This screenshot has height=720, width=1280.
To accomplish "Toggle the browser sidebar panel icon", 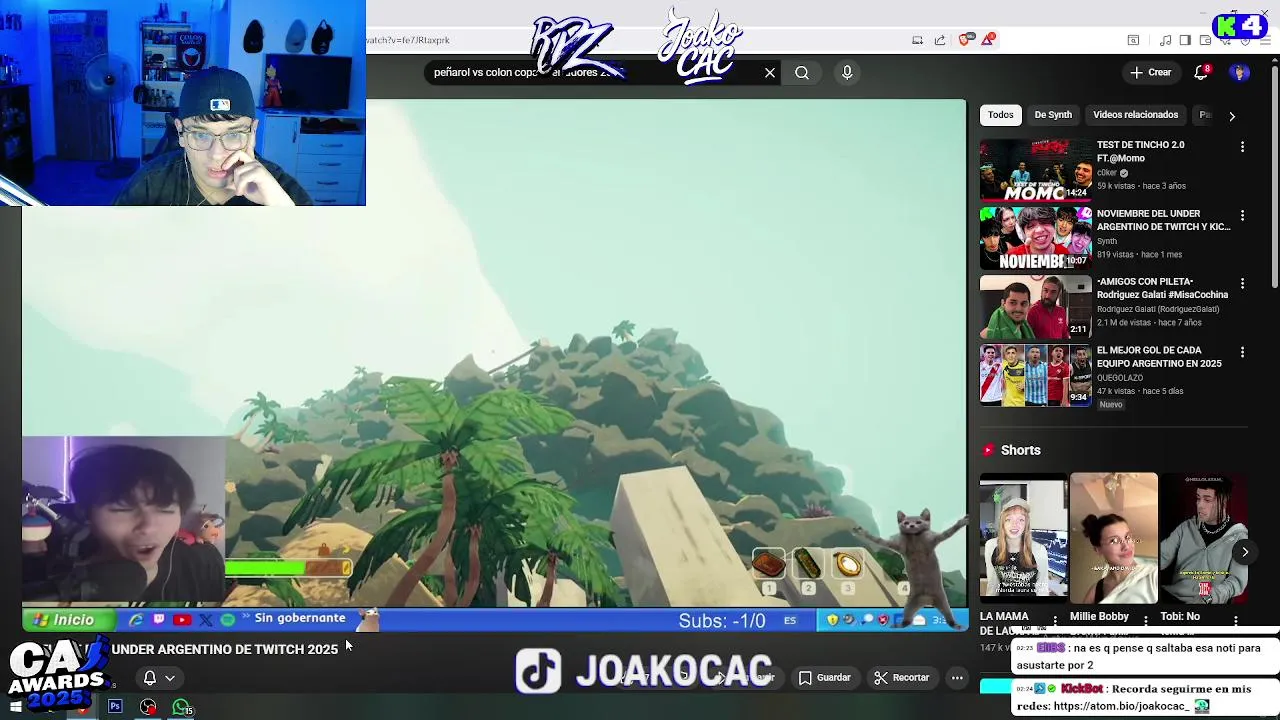I will coord(1185,40).
